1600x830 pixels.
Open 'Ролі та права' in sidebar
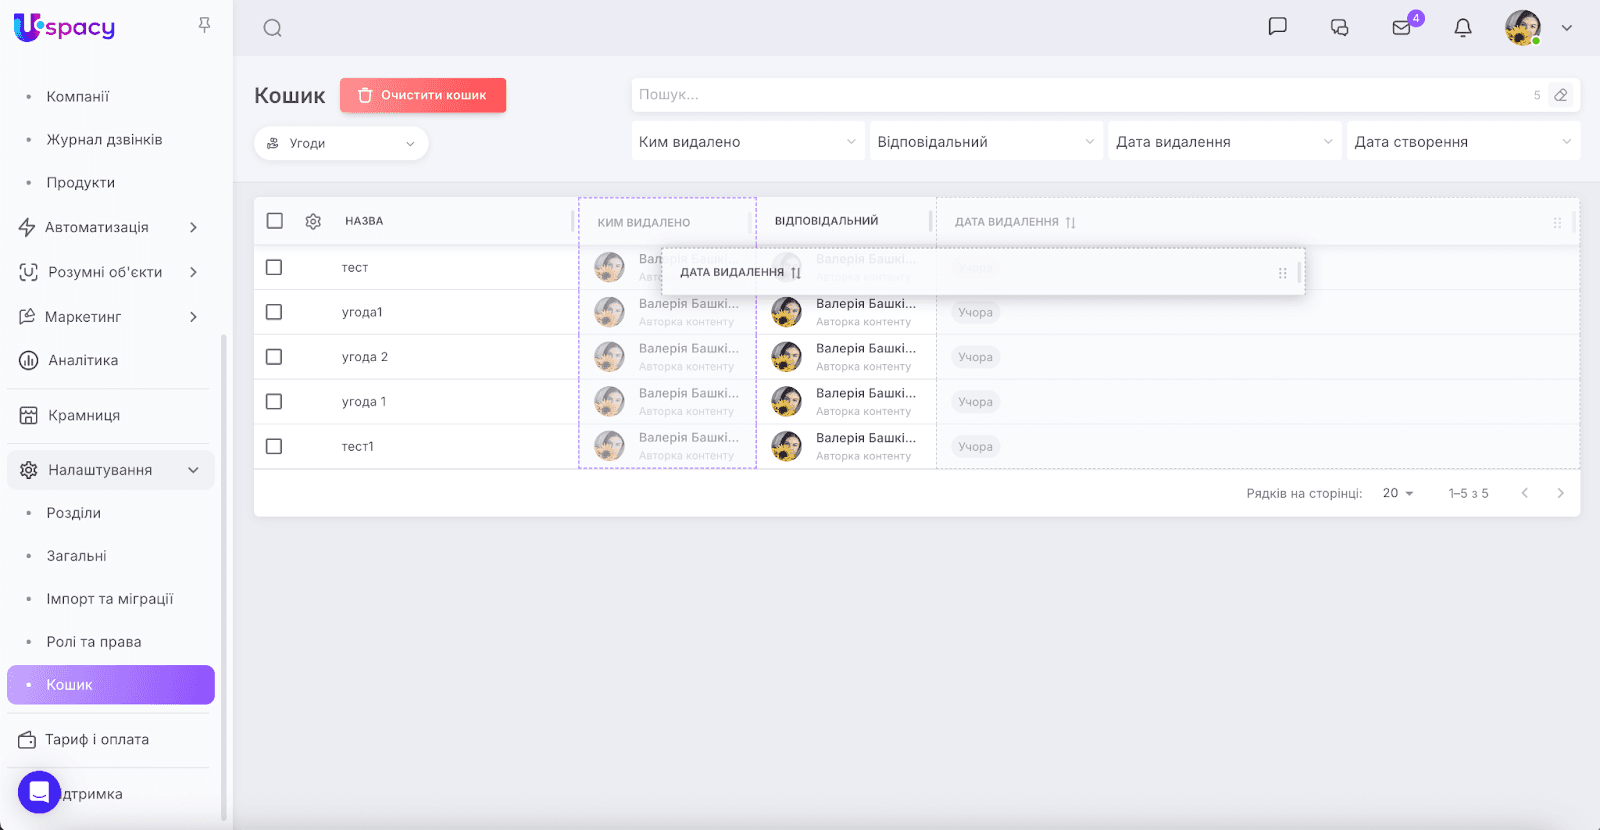[94, 642]
